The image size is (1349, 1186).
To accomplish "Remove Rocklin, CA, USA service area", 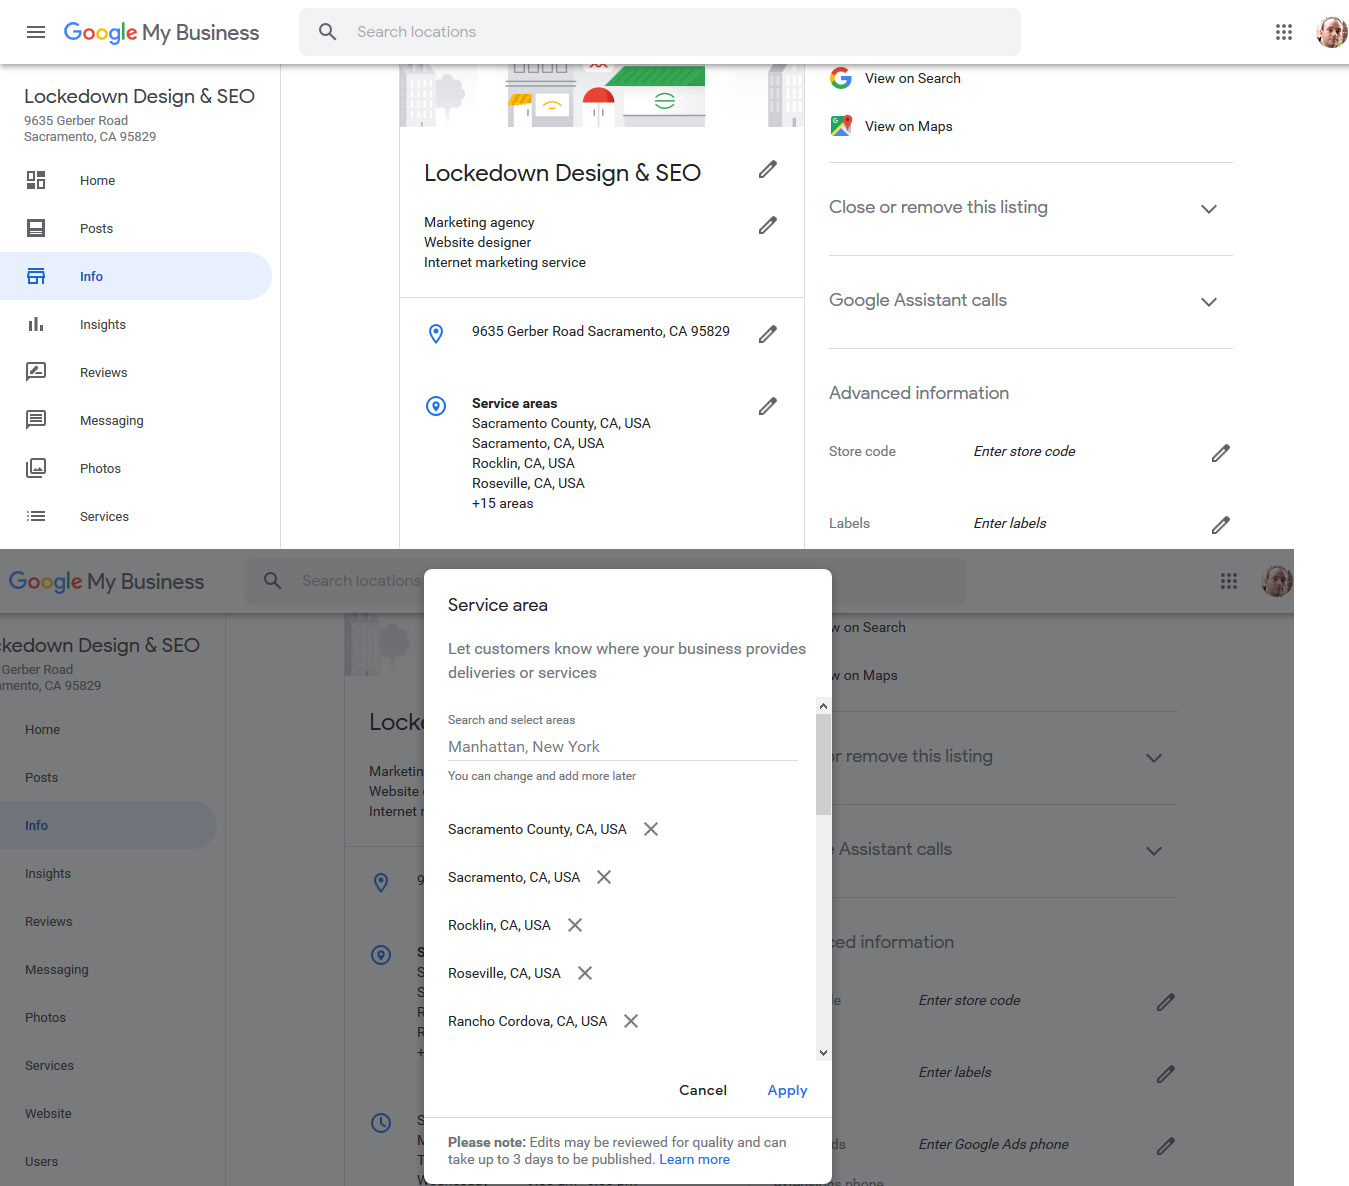I will (x=575, y=925).
